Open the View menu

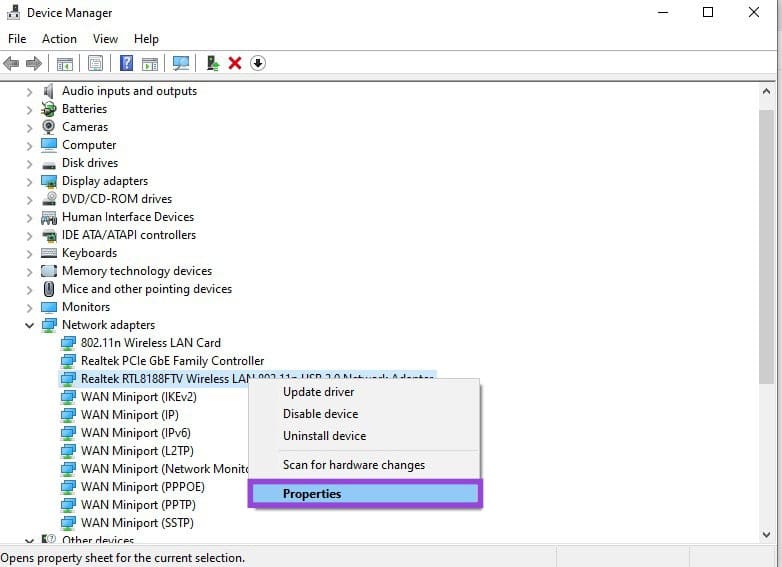(x=105, y=39)
